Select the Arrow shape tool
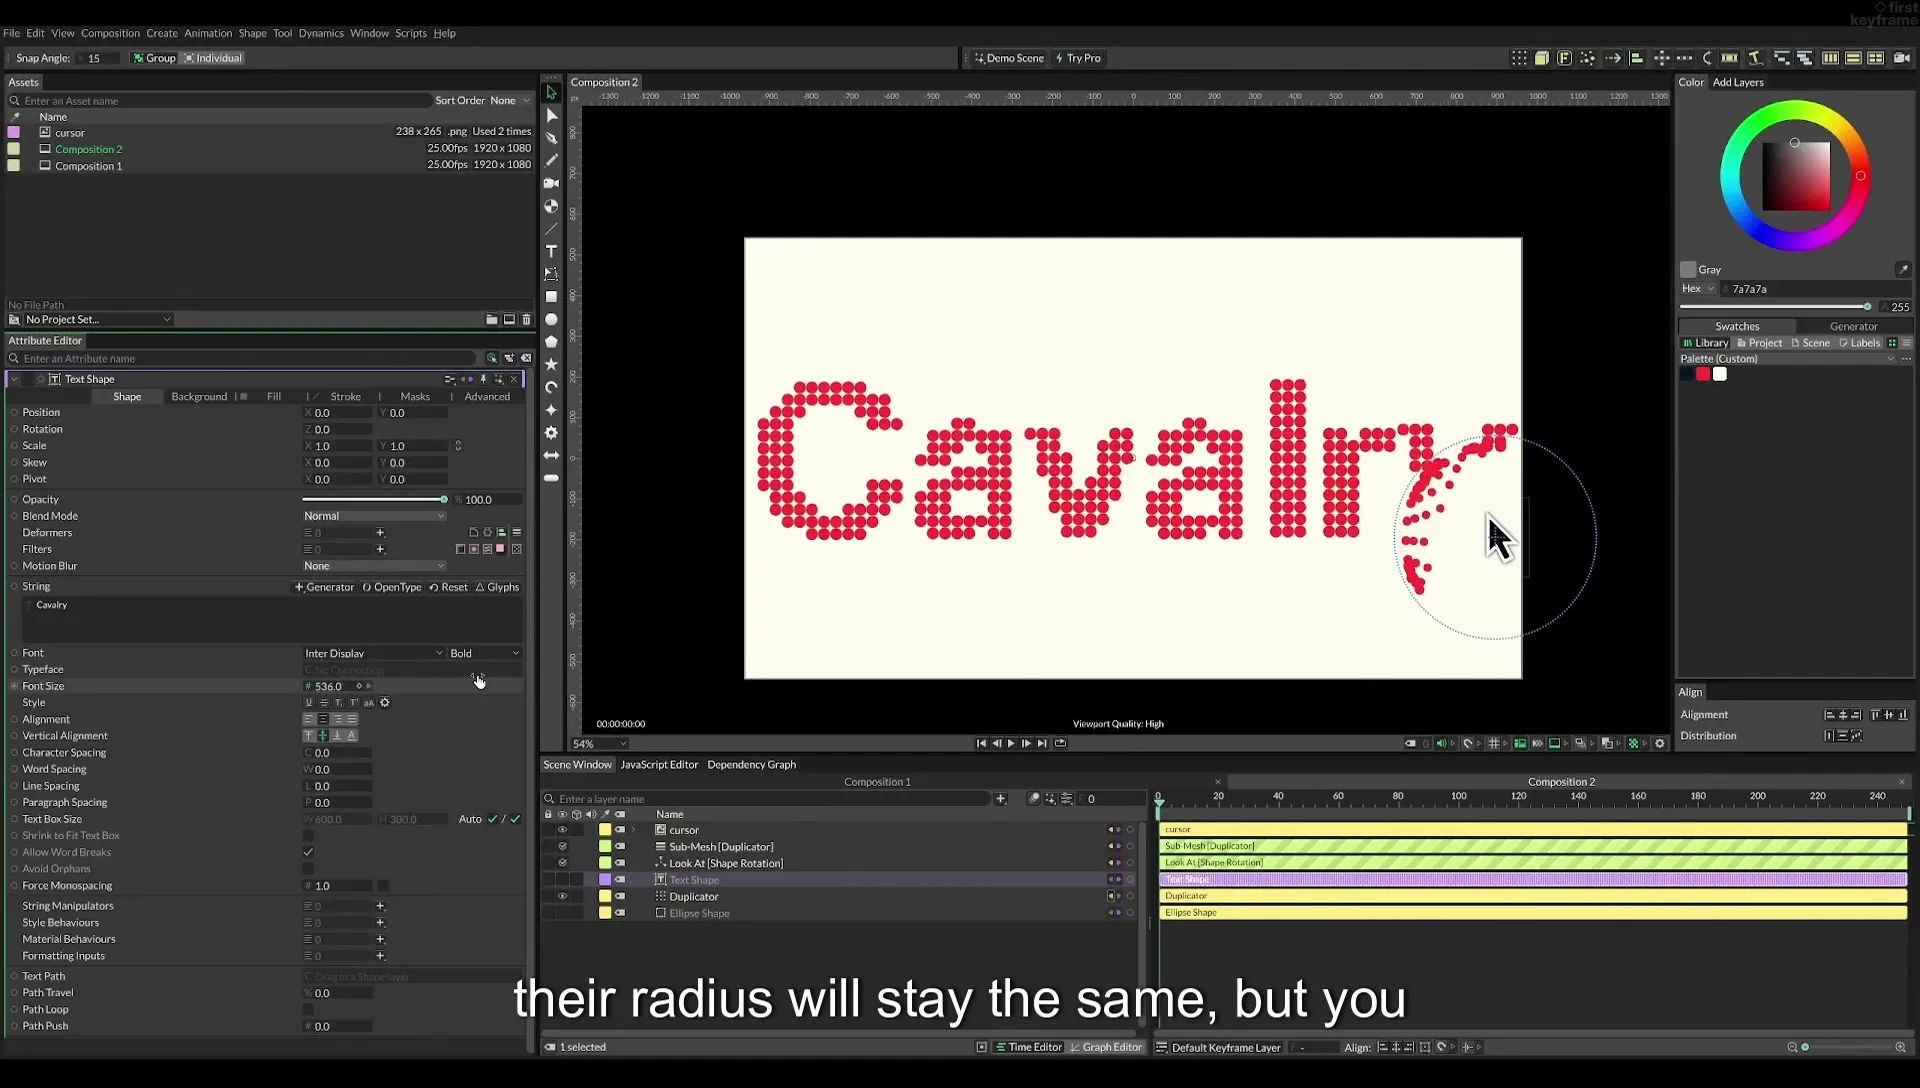The image size is (1920, 1088). click(551, 455)
